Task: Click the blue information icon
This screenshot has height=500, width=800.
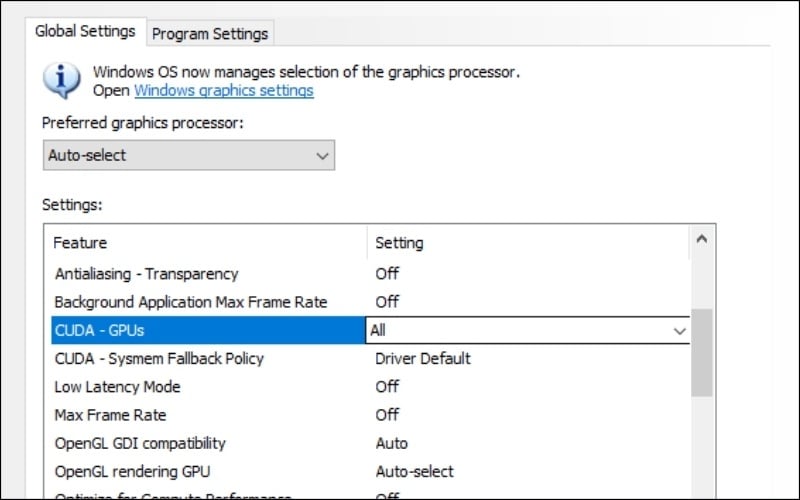Action: coord(62,80)
